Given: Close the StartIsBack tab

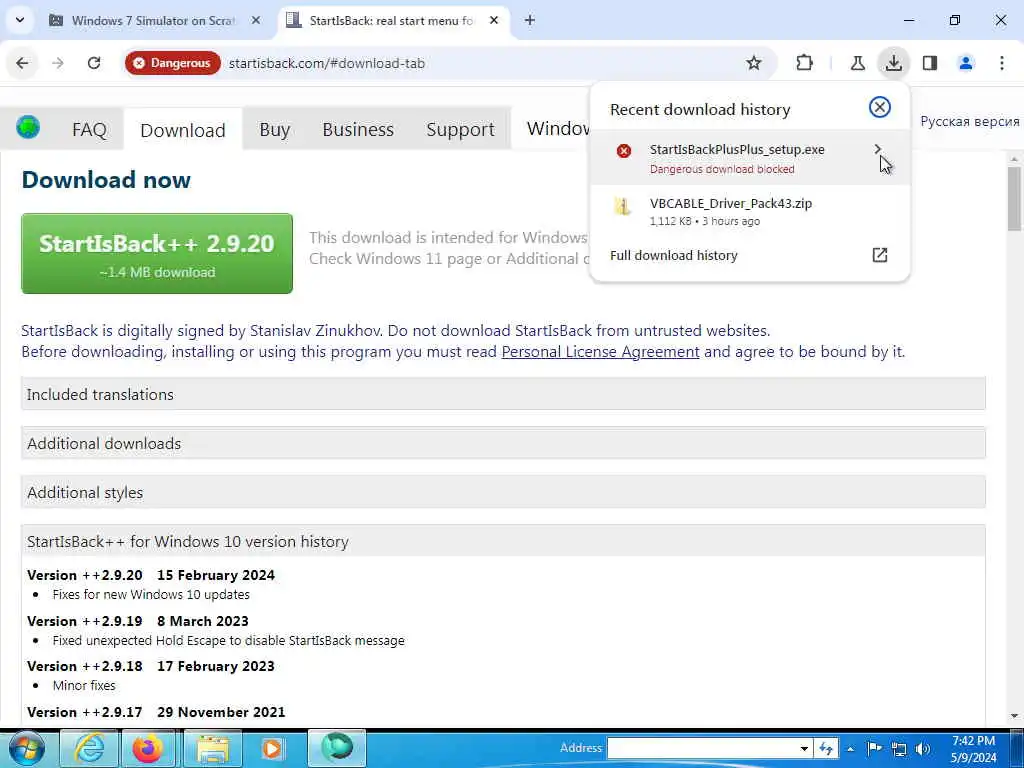Looking at the screenshot, I should pyautogui.click(x=494, y=21).
